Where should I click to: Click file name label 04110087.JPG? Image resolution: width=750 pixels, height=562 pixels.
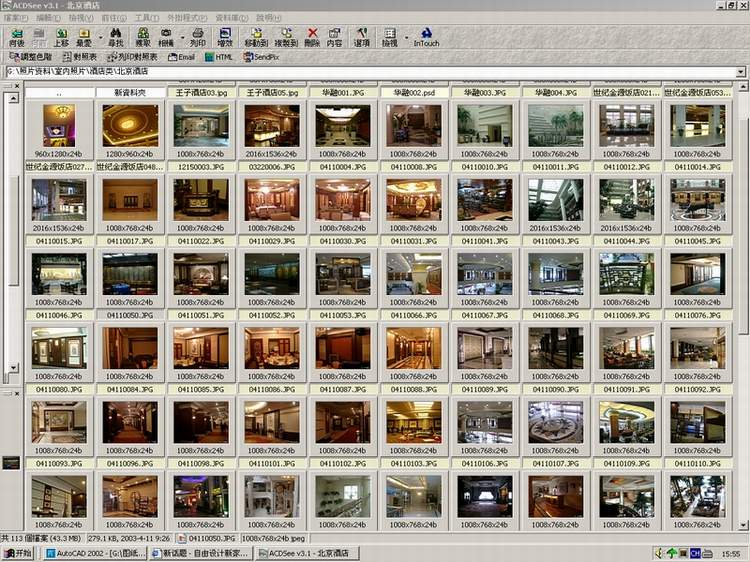tap(342, 390)
